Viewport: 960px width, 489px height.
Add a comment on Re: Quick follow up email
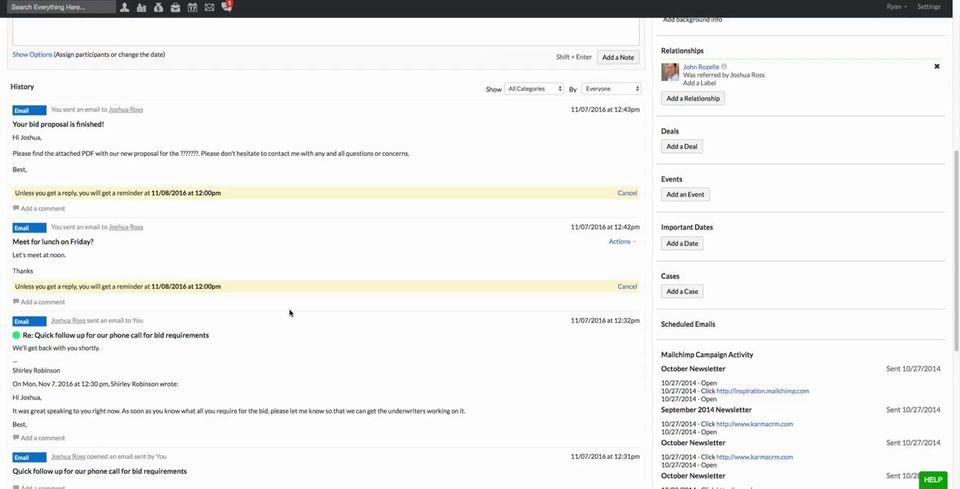43,438
